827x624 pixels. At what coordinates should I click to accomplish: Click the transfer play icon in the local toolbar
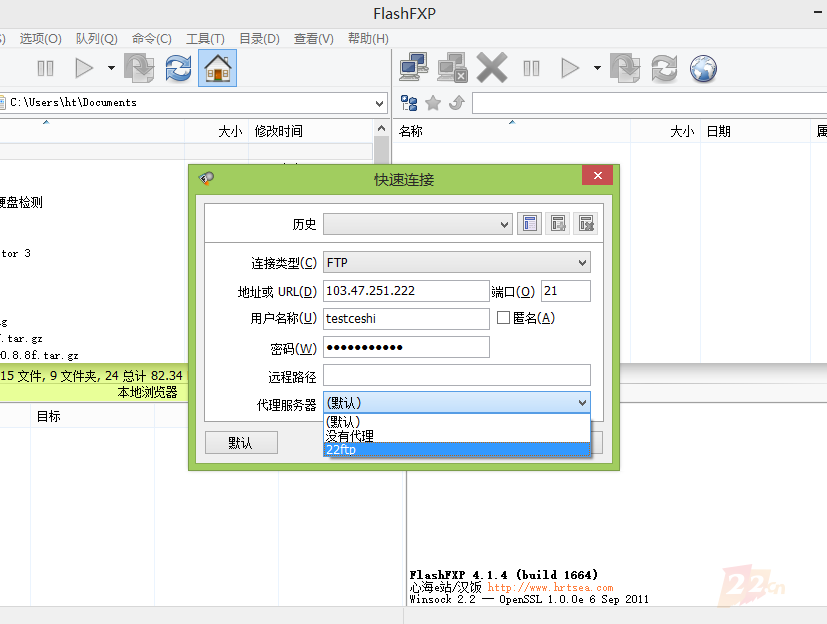(x=84, y=69)
